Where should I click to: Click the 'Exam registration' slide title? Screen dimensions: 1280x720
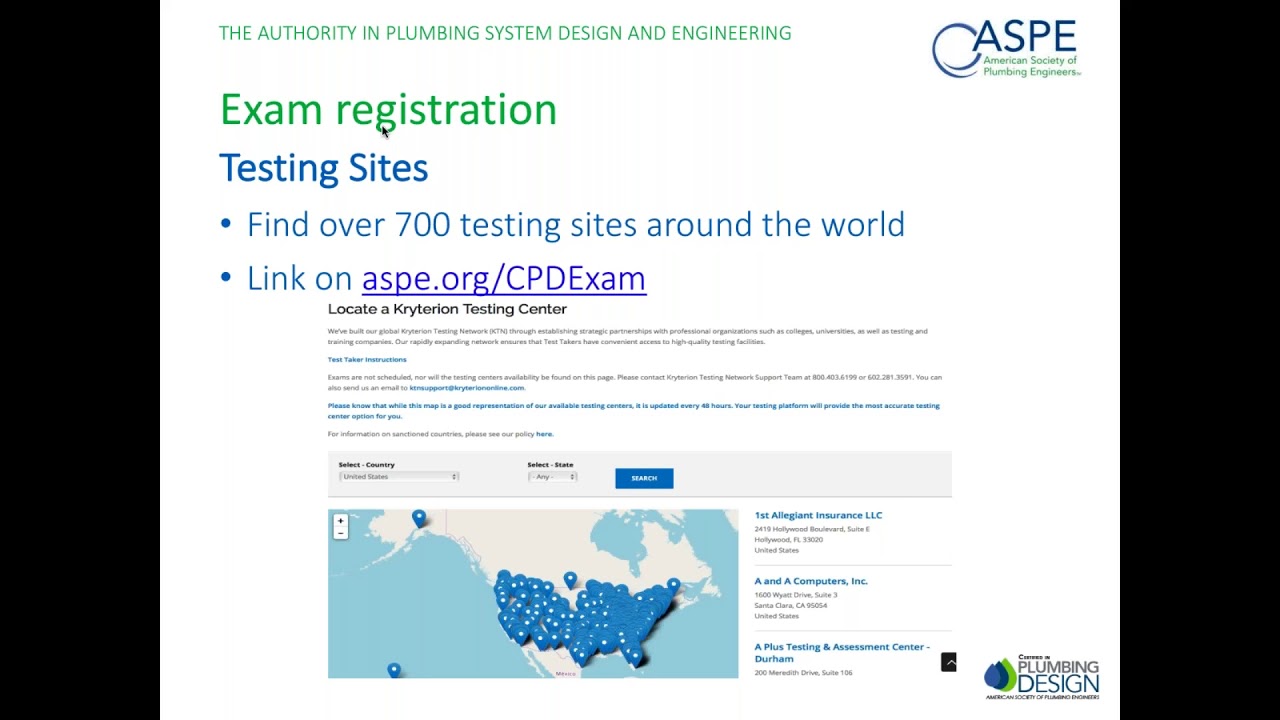388,109
